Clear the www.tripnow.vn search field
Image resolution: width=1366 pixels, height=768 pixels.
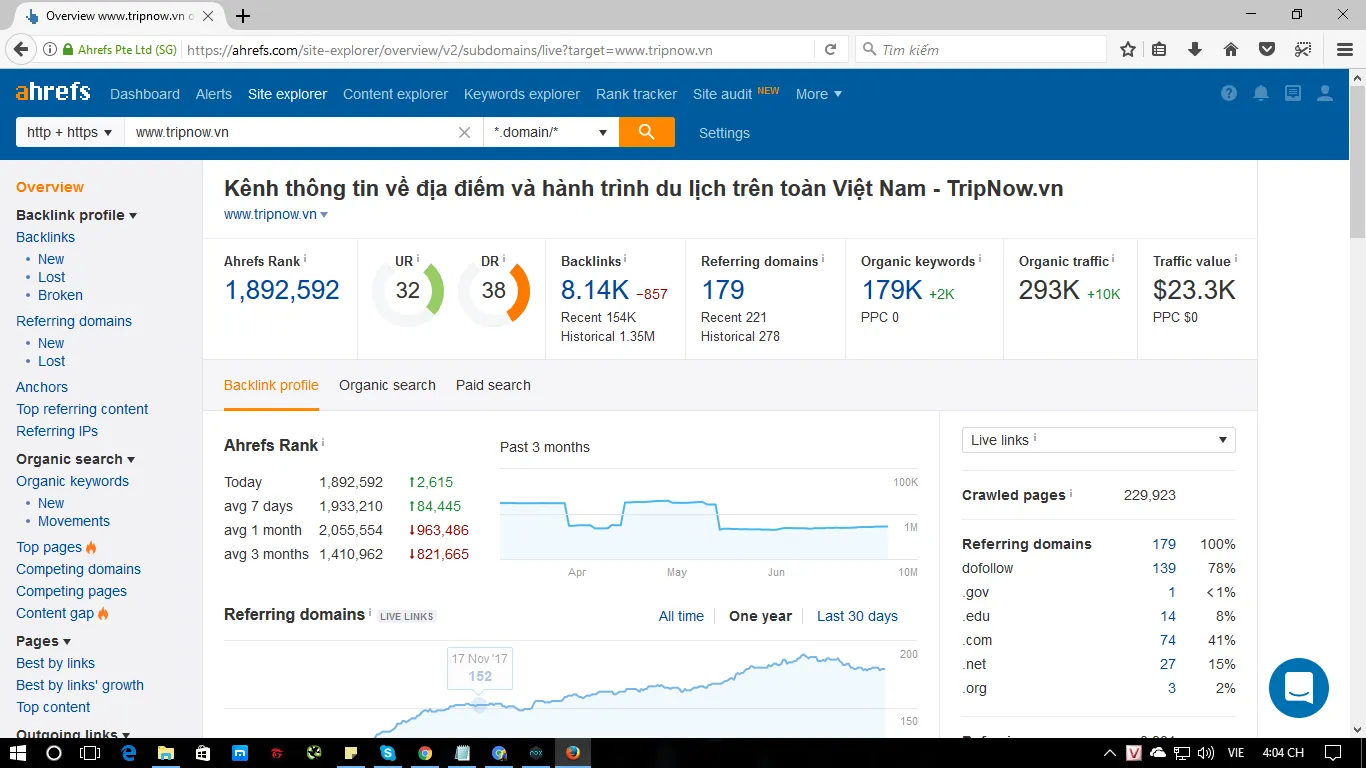coord(464,132)
